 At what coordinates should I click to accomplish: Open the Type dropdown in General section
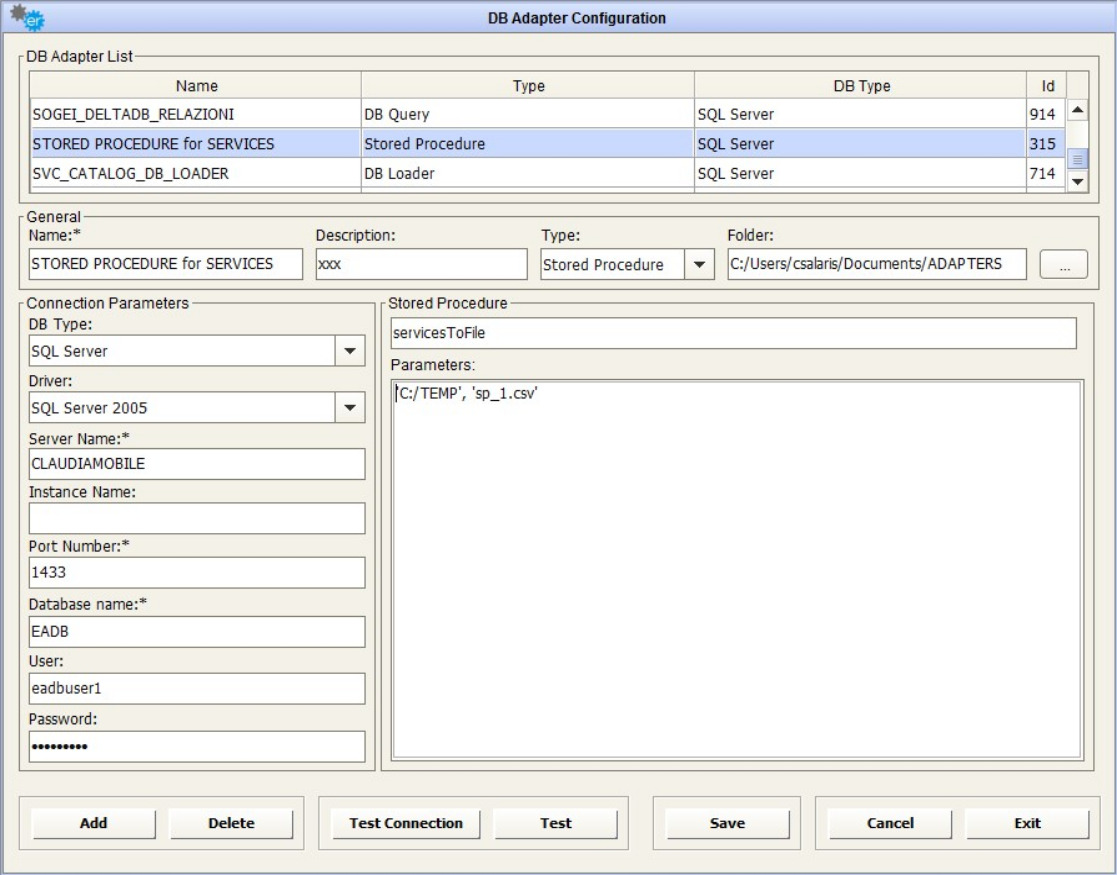[698, 265]
